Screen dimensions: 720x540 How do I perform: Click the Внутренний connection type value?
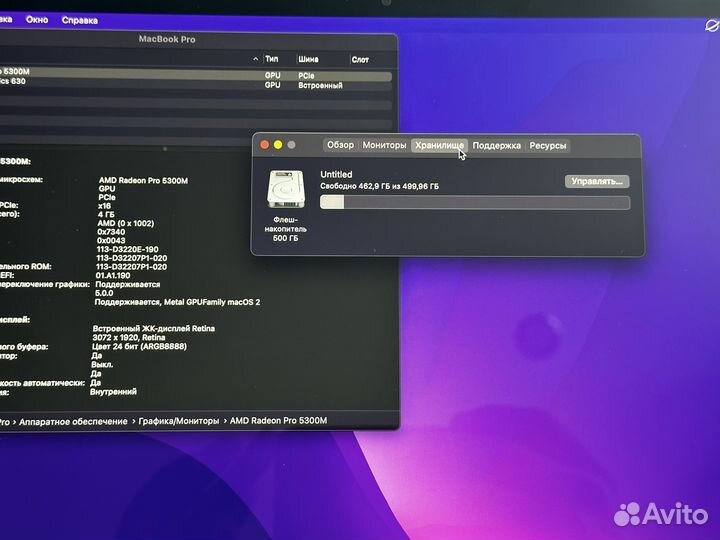(113, 392)
